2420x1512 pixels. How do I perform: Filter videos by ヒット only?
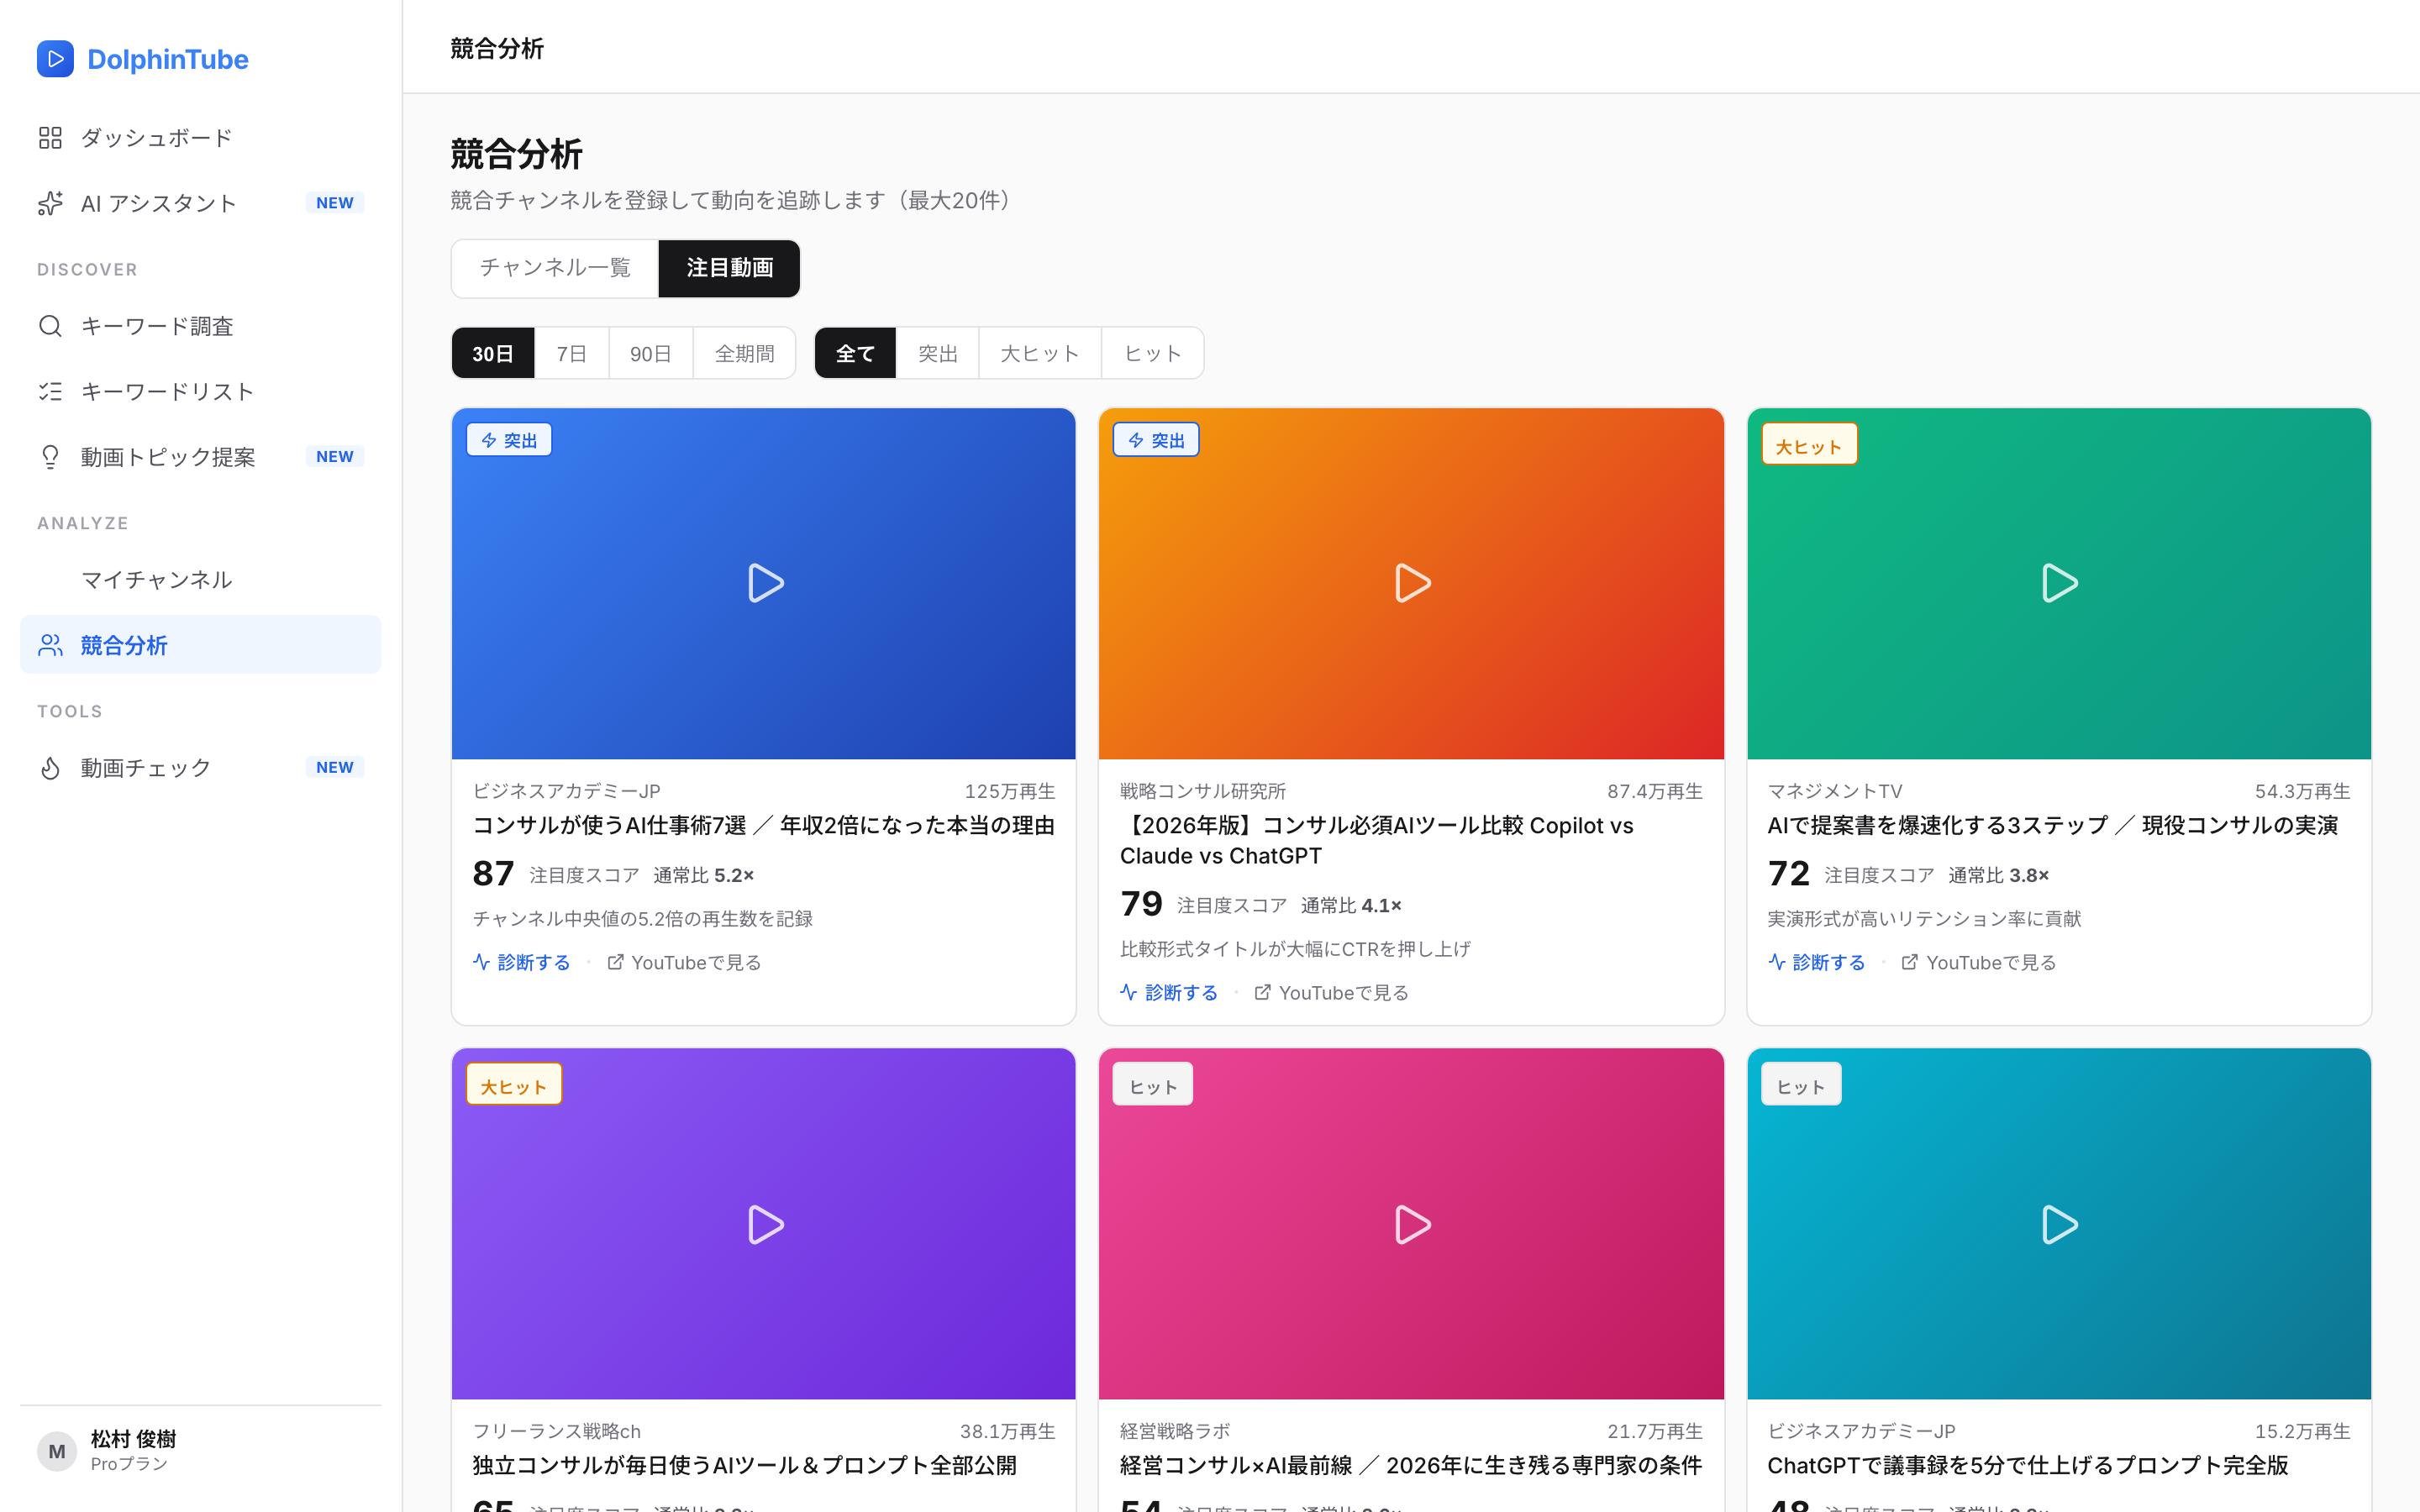tap(1152, 353)
